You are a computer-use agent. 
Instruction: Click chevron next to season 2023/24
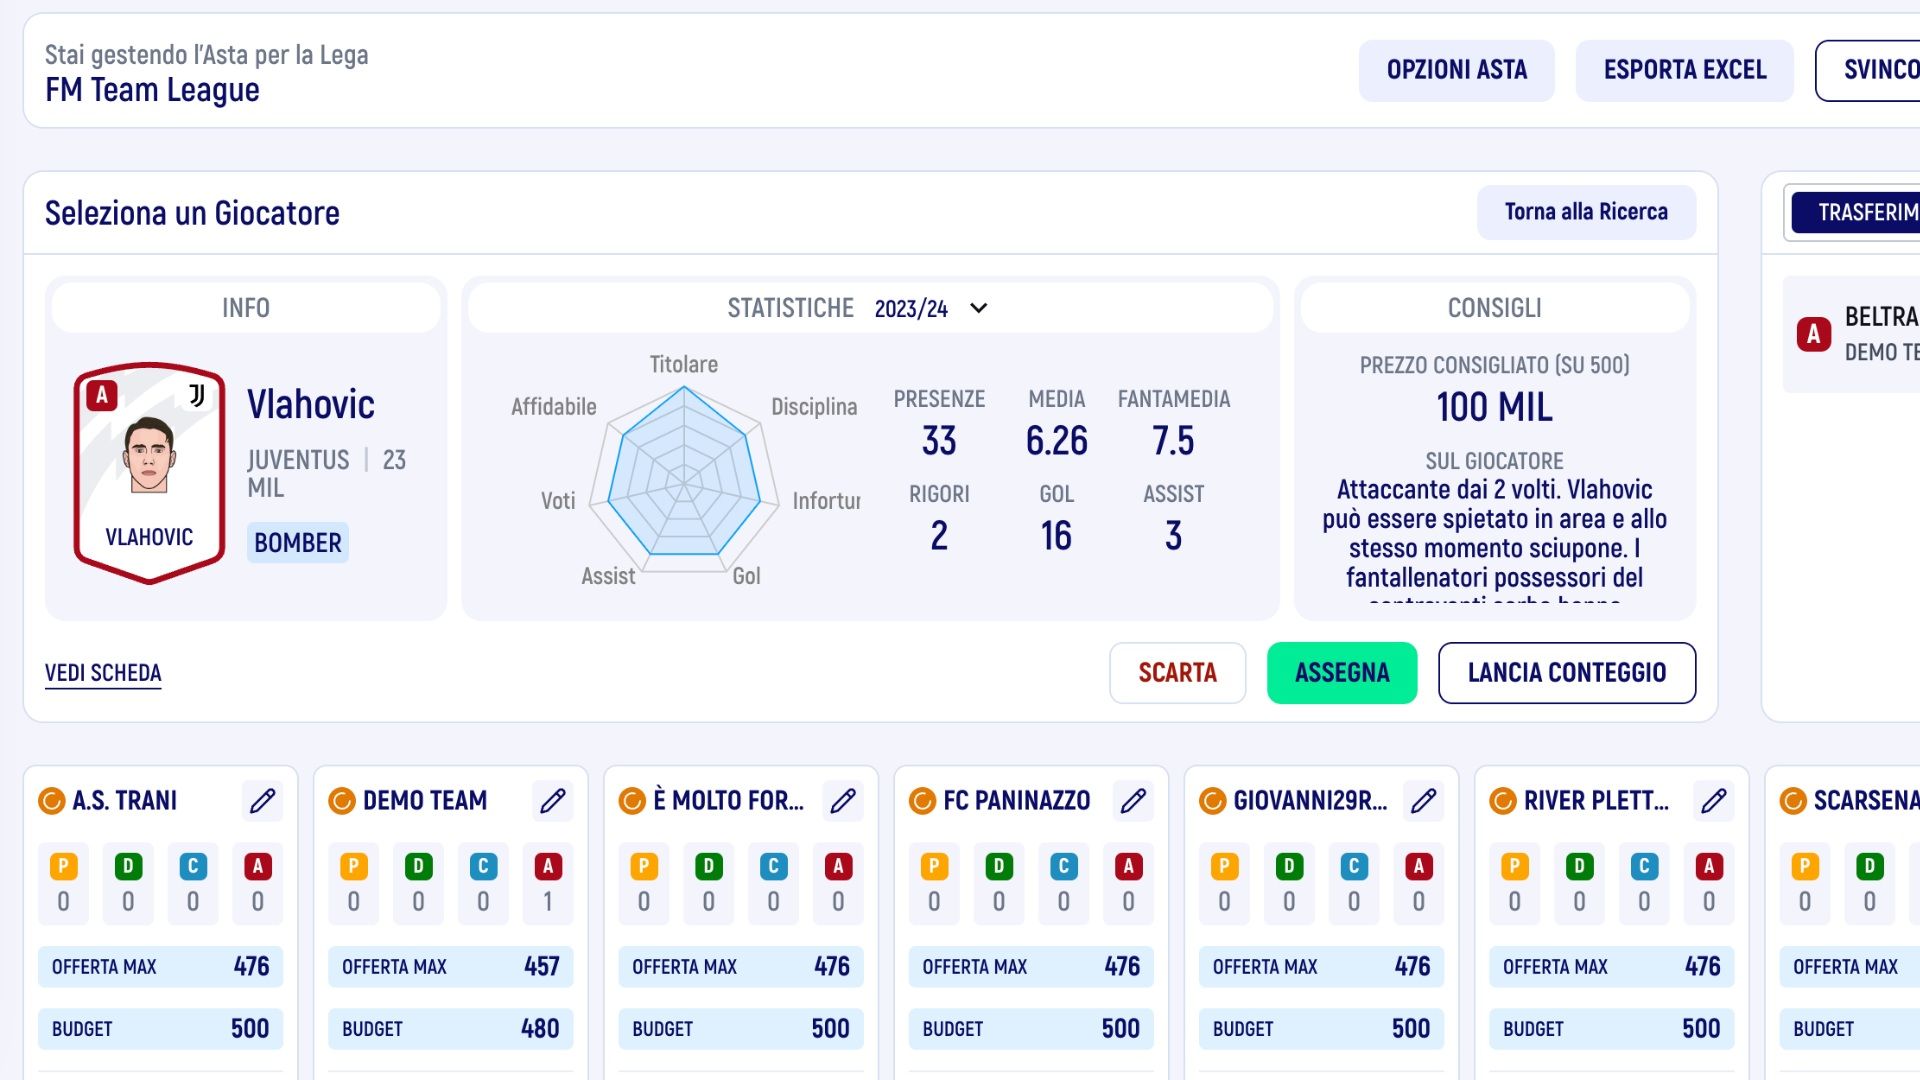pos(979,308)
